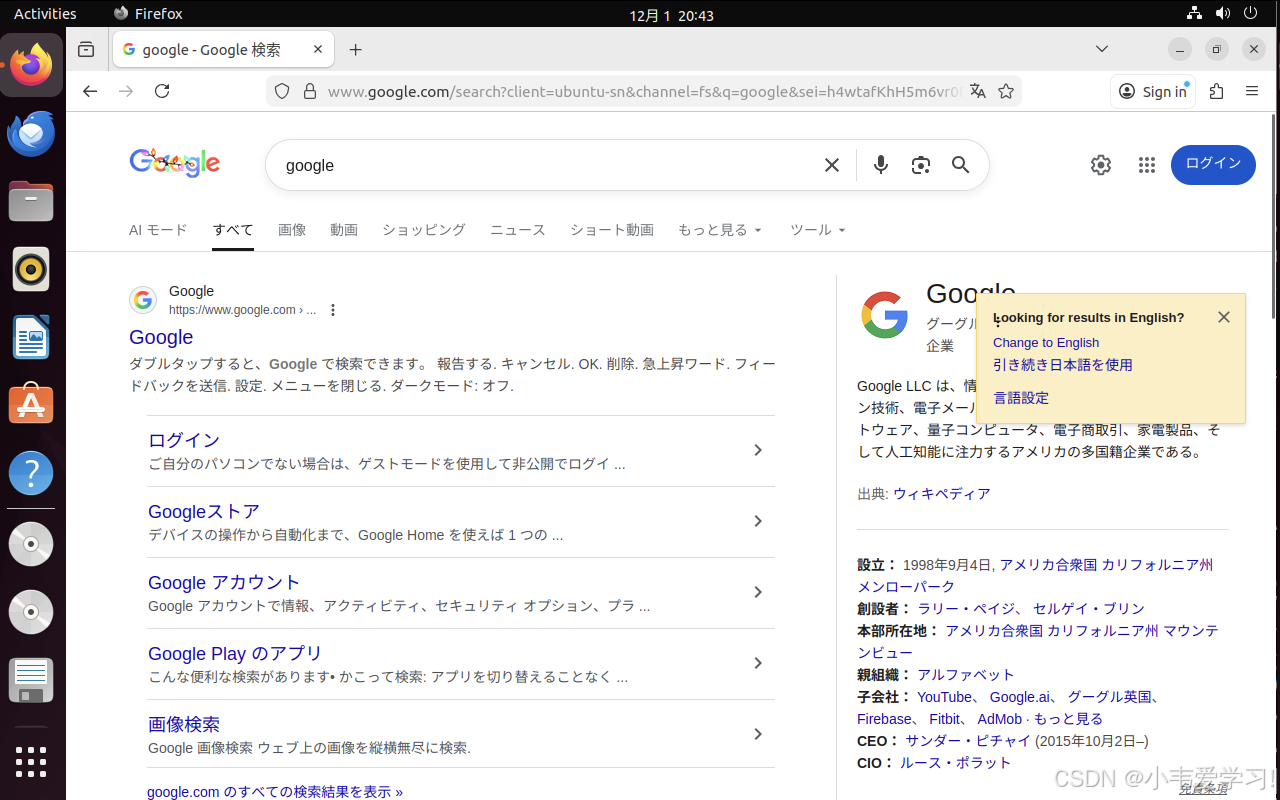The width and height of the screenshot is (1280, 800).
Task: Open a new tab with plus button
Action: 355,49
